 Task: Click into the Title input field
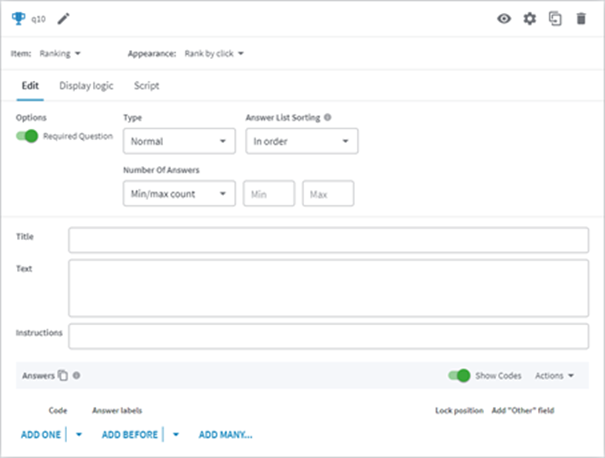(x=329, y=240)
